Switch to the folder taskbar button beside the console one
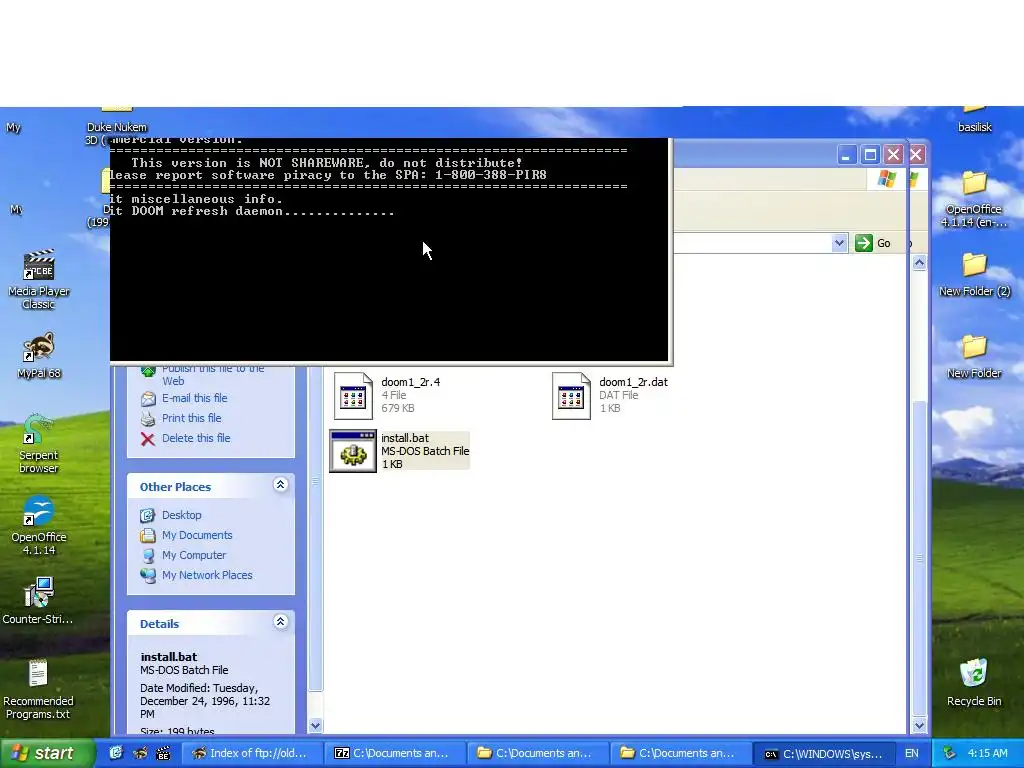Viewport: 1024px width, 768px height. [x=680, y=753]
